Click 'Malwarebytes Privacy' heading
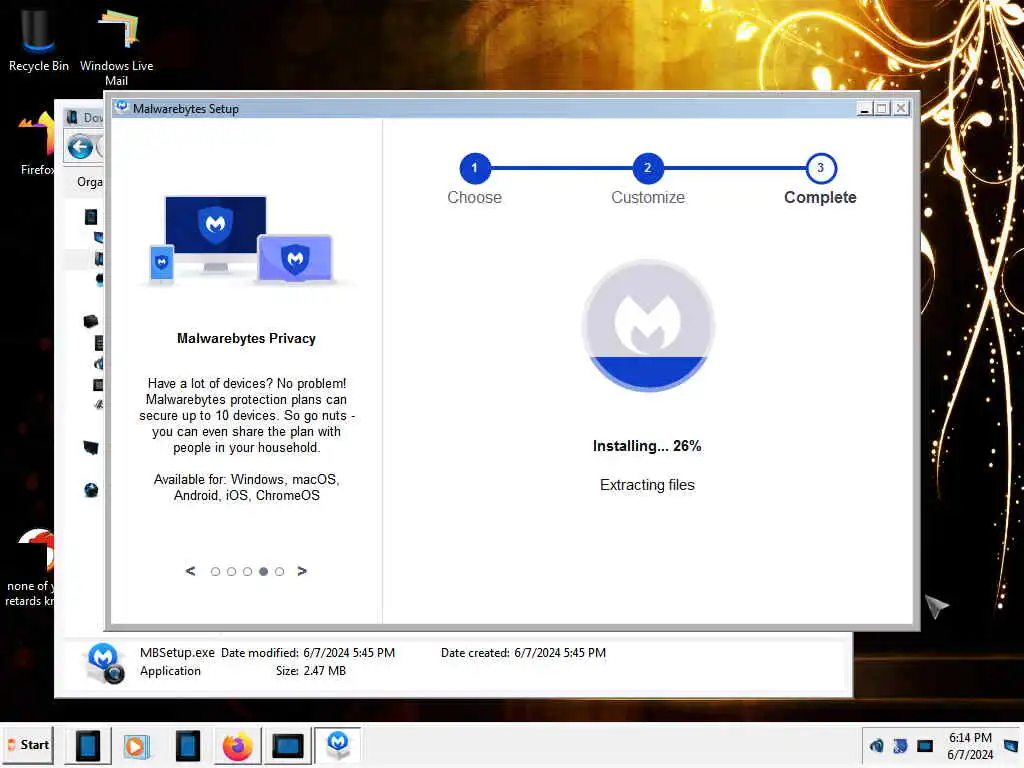The image size is (1024, 768). click(x=246, y=338)
